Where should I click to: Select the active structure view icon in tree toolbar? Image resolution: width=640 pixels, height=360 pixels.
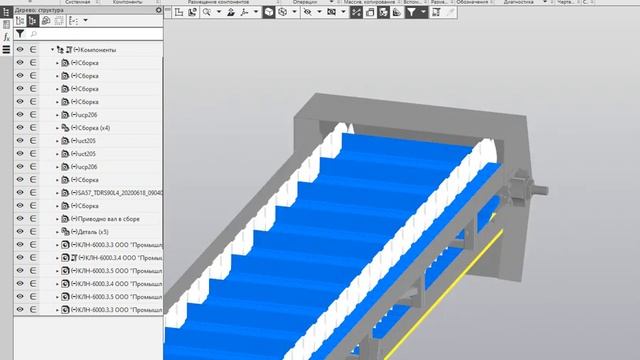[33, 20]
